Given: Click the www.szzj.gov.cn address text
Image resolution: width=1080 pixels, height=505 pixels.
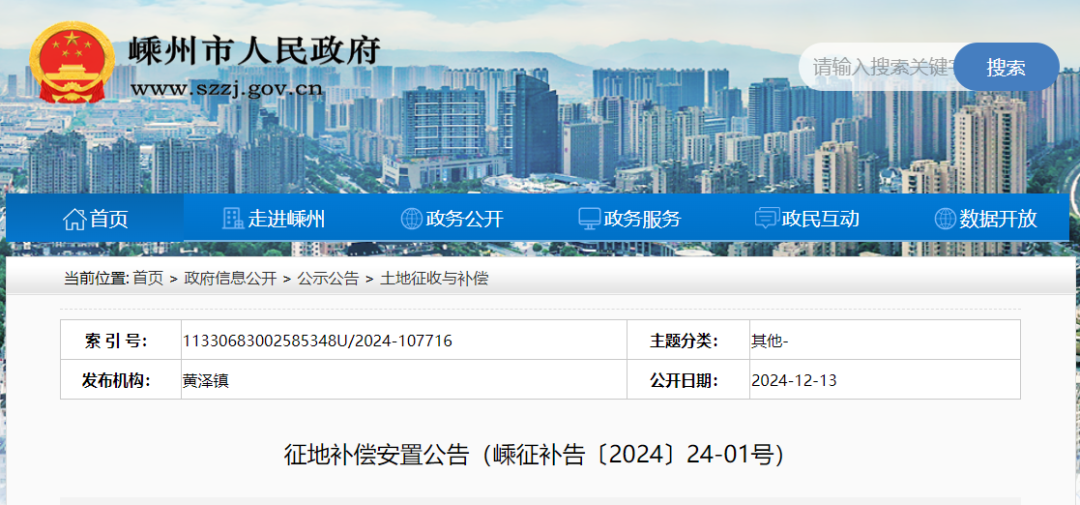Looking at the screenshot, I should coord(227,89).
